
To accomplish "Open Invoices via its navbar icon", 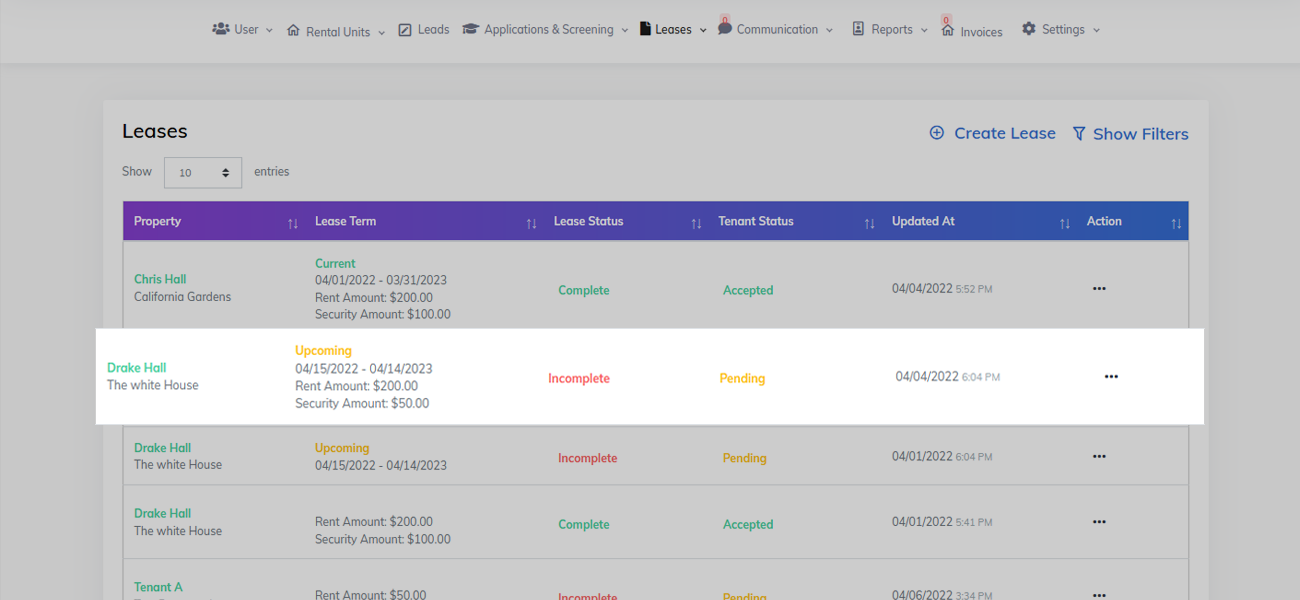I will (947, 31).
